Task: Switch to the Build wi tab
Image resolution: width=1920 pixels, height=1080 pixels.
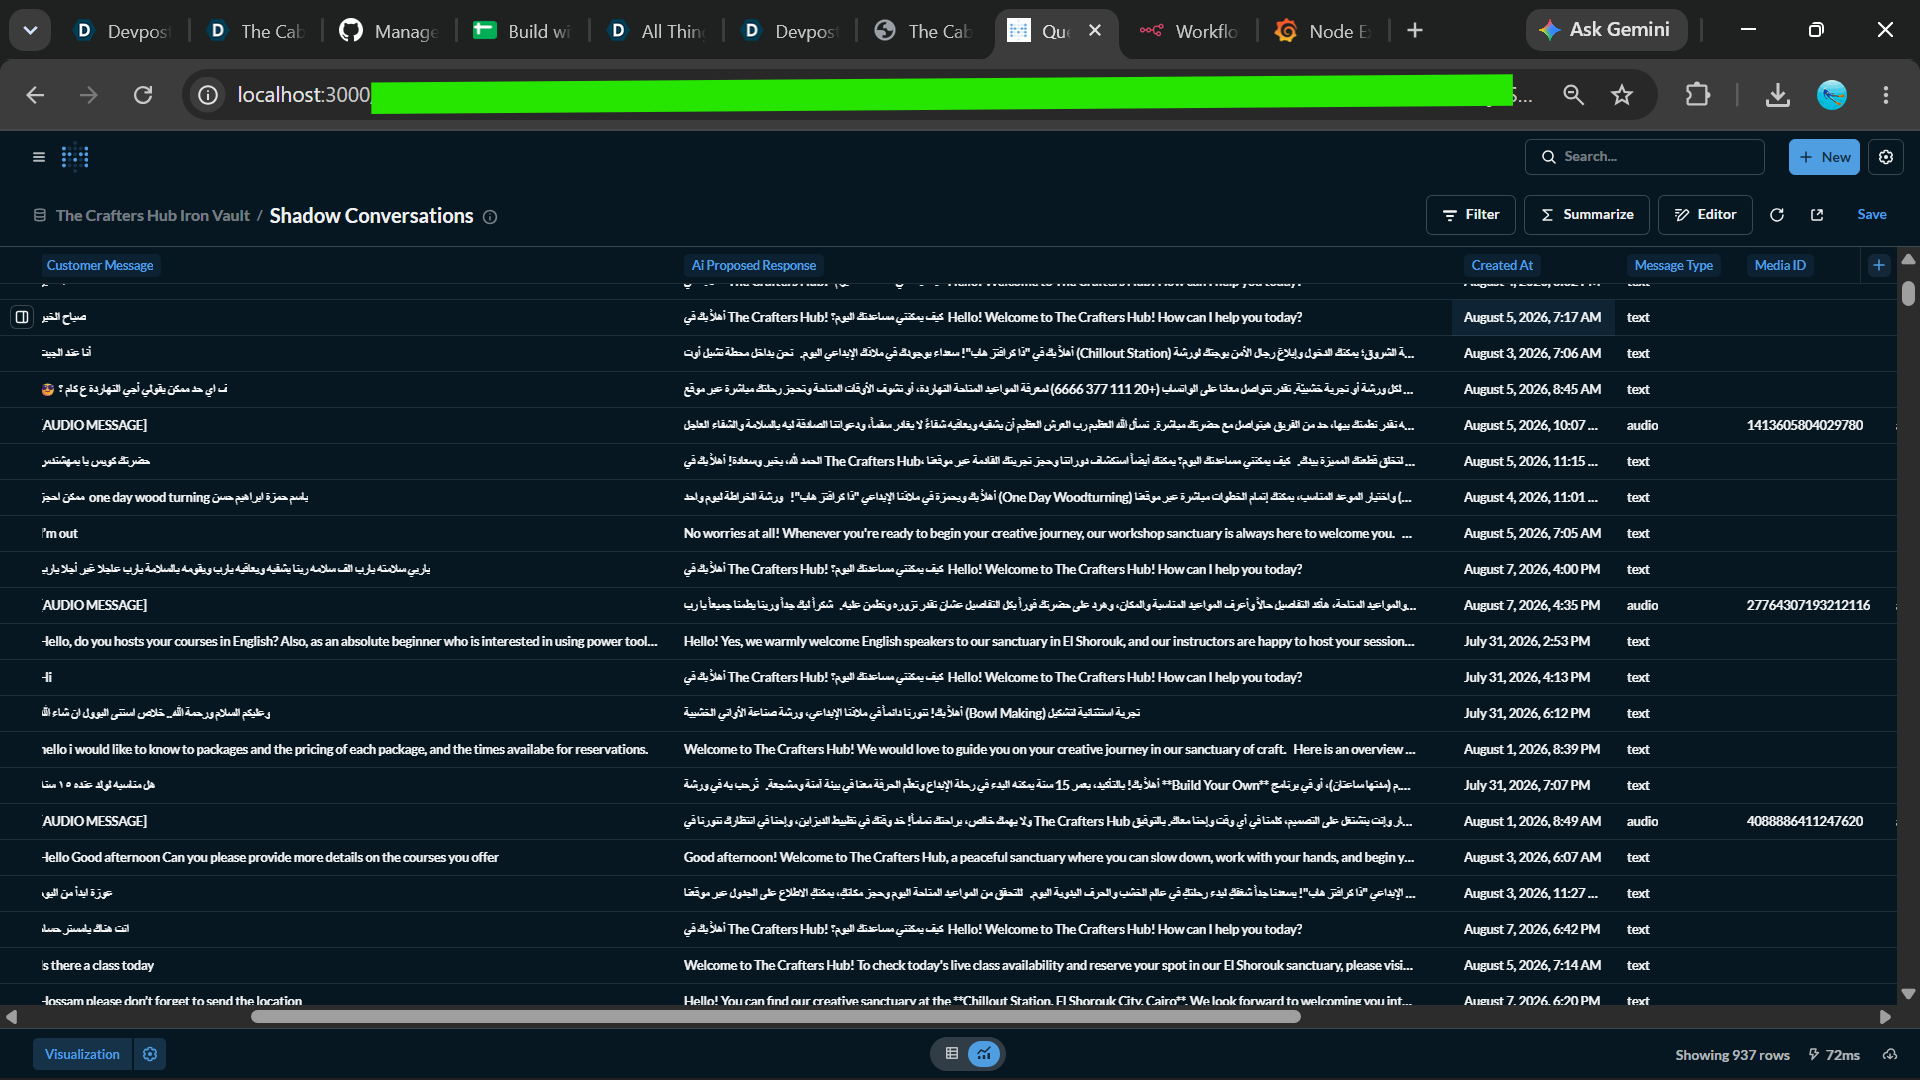Action: coord(522,31)
